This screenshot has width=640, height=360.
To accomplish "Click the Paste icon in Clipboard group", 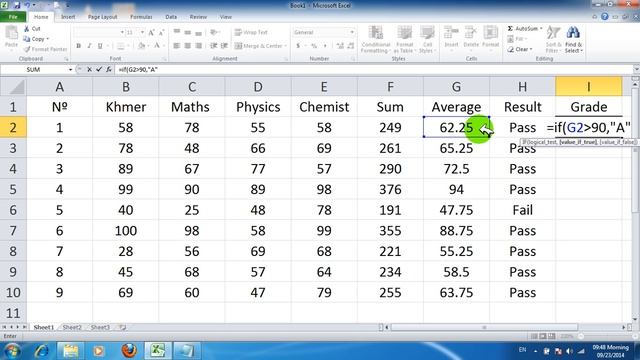I will 11,33.
